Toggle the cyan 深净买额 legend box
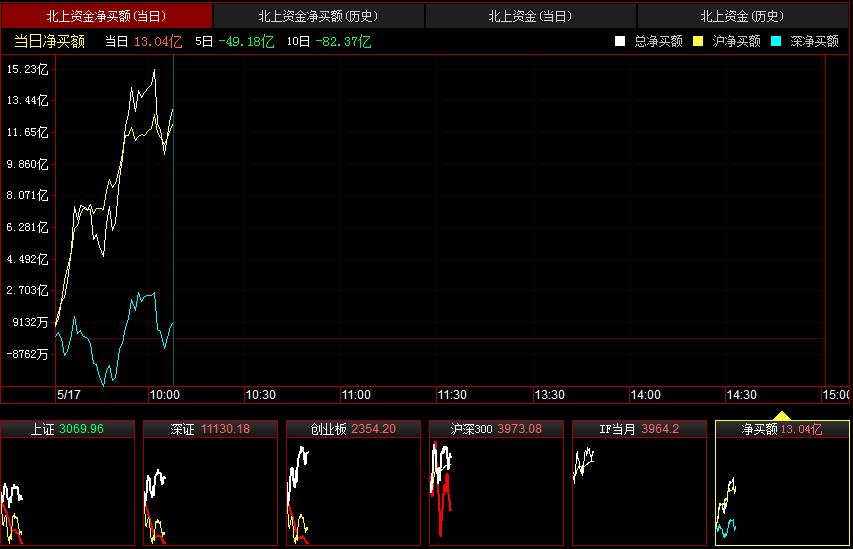Screen dimensions: 853x549 [775, 42]
